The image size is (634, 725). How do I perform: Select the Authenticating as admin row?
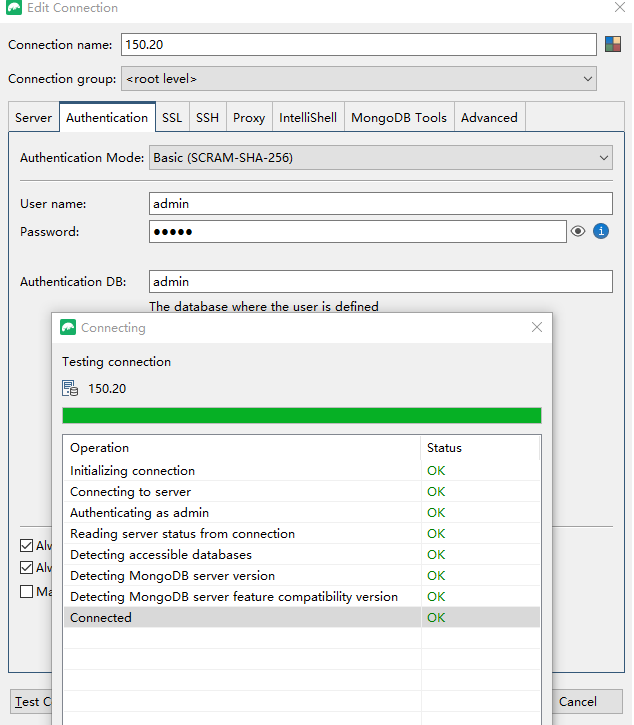302,512
